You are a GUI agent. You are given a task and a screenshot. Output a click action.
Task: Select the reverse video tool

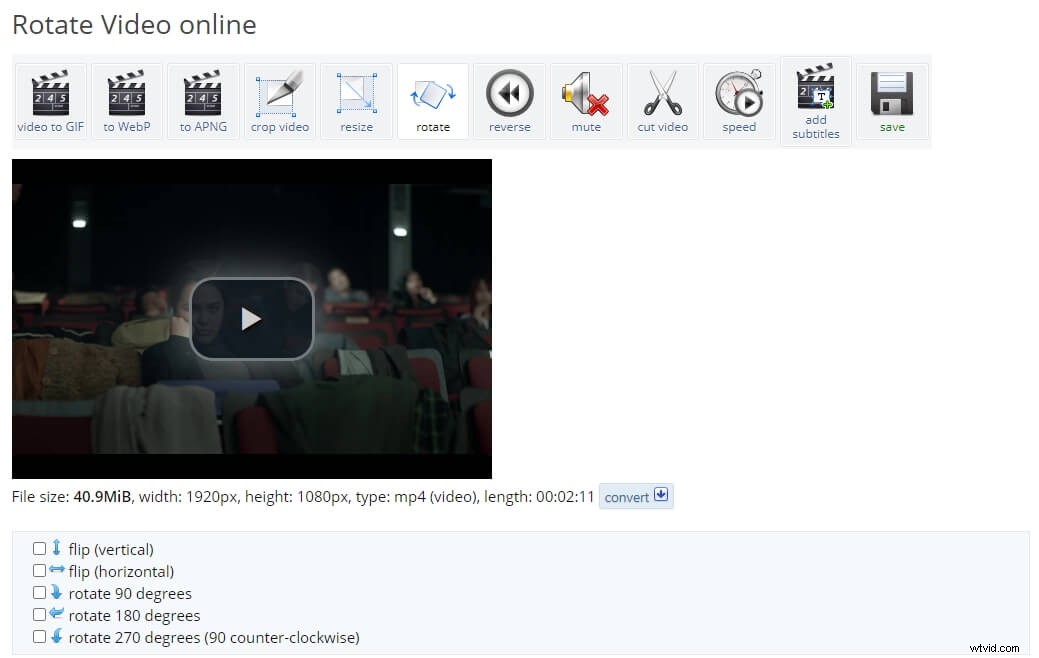(510, 99)
